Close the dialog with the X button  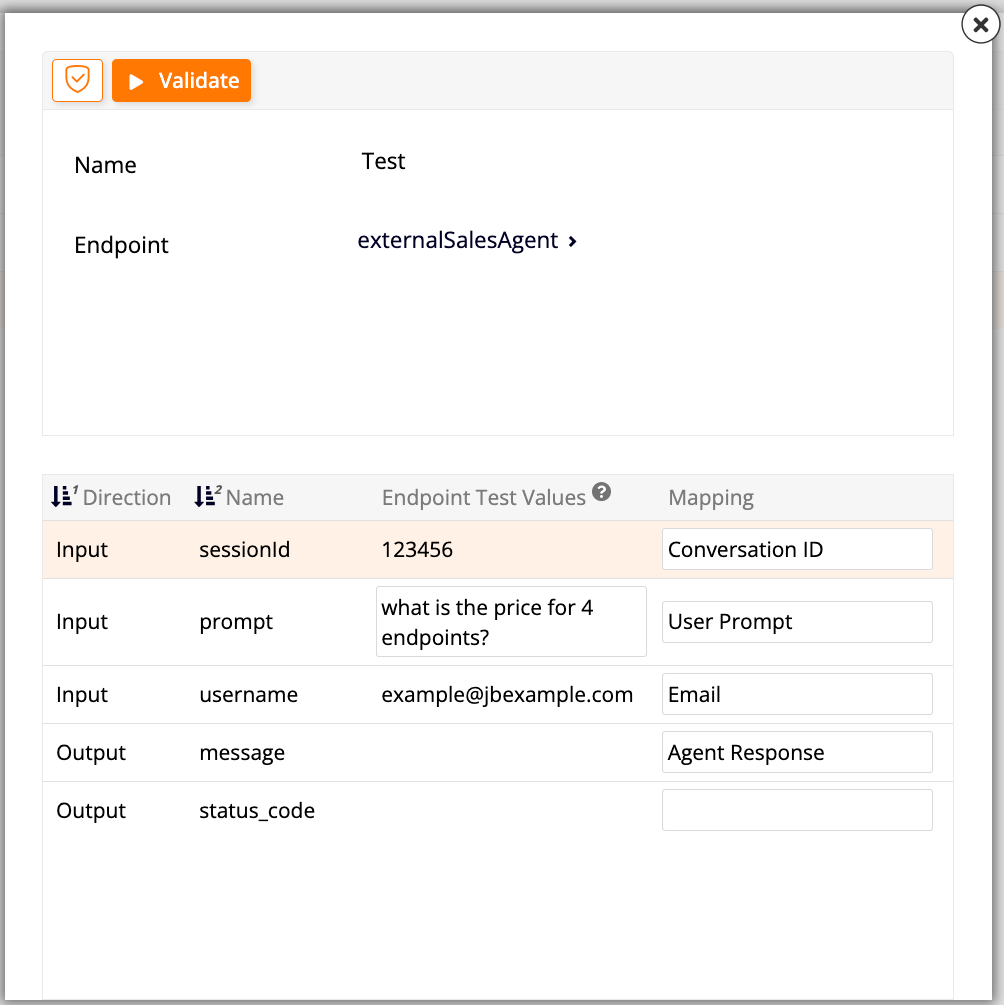point(980,24)
